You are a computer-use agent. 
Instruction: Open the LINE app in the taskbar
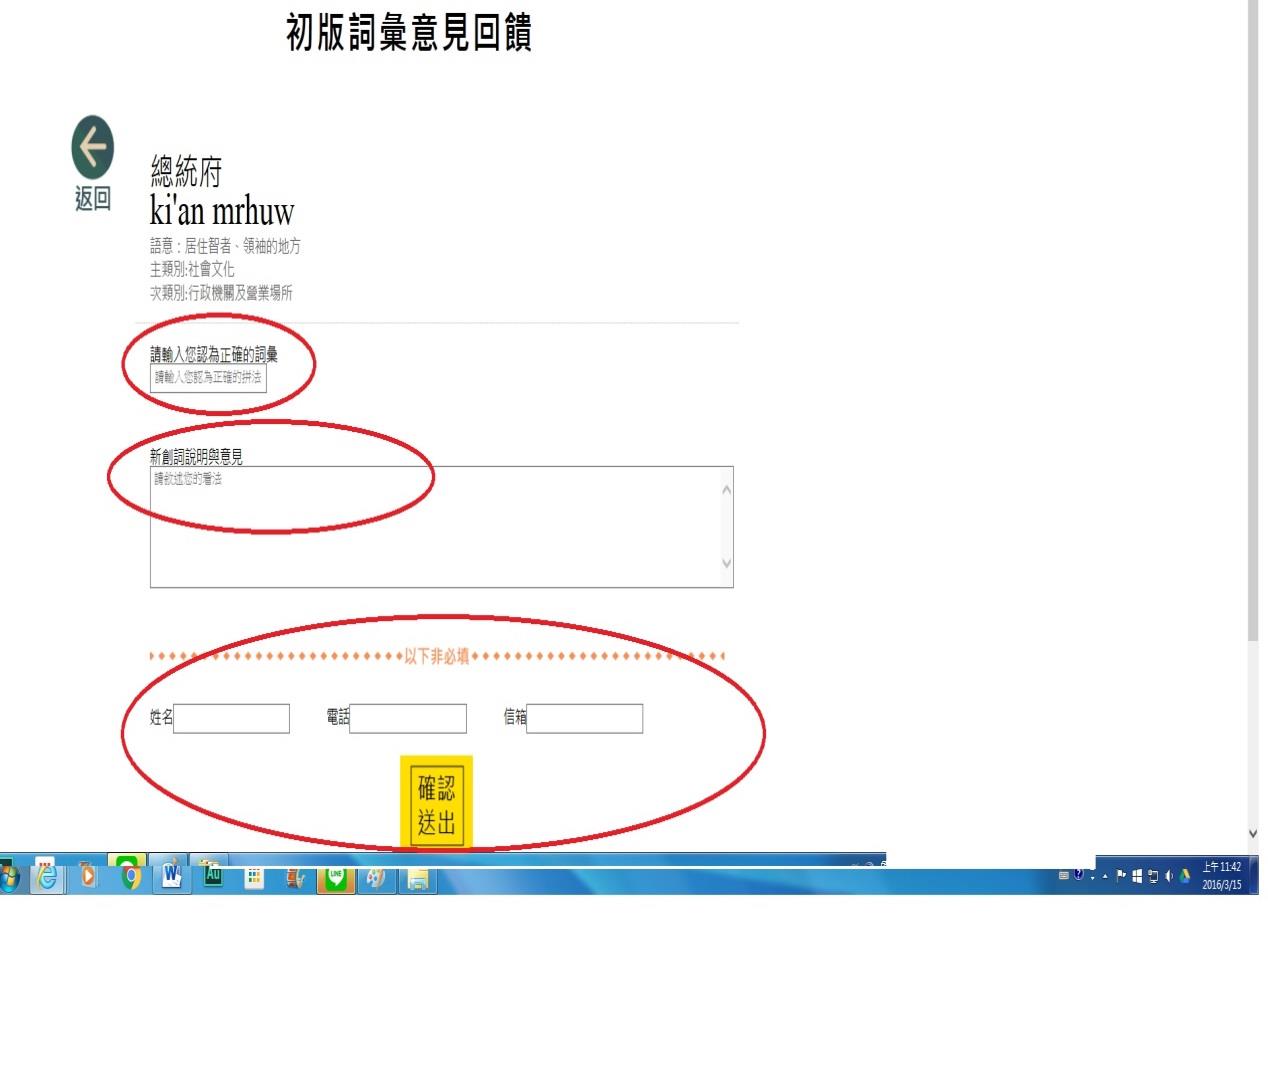pyautogui.click(x=336, y=877)
